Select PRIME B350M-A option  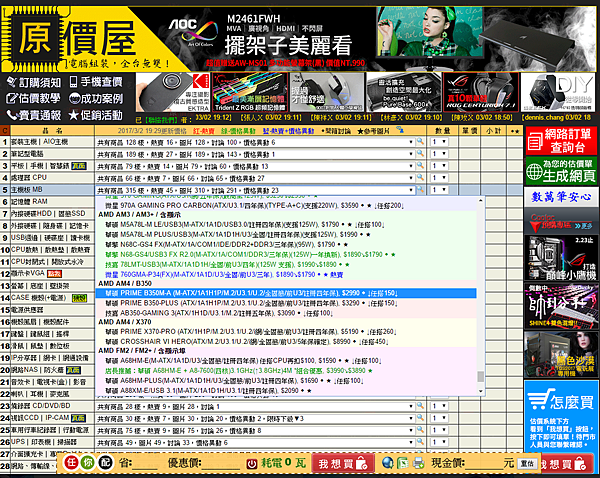pos(286,293)
